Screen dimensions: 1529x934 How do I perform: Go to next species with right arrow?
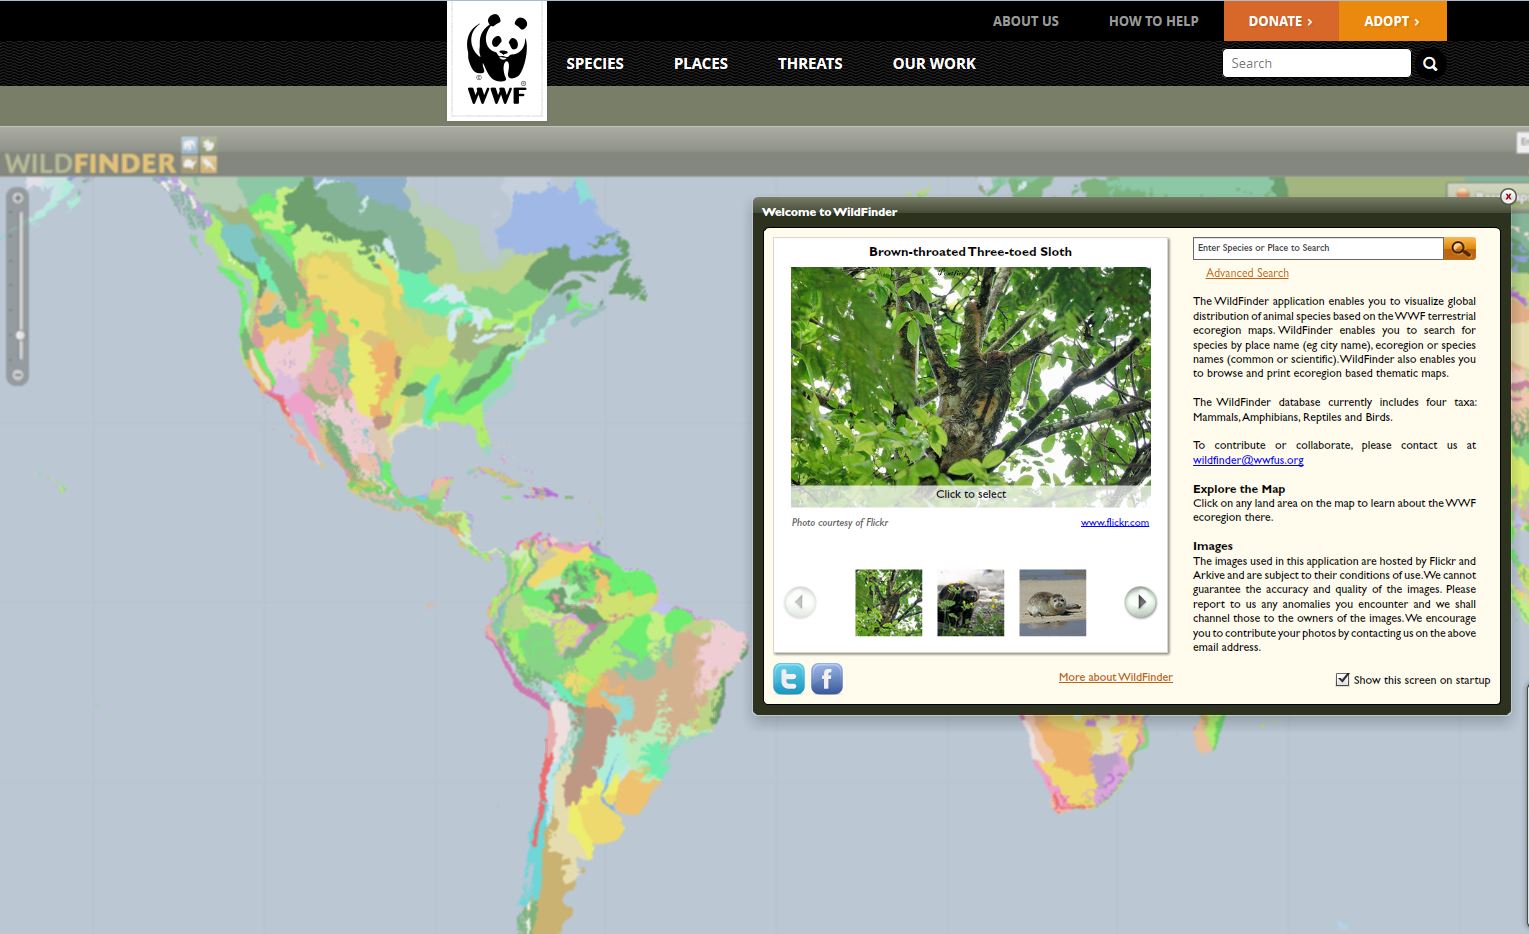click(1140, 602)
